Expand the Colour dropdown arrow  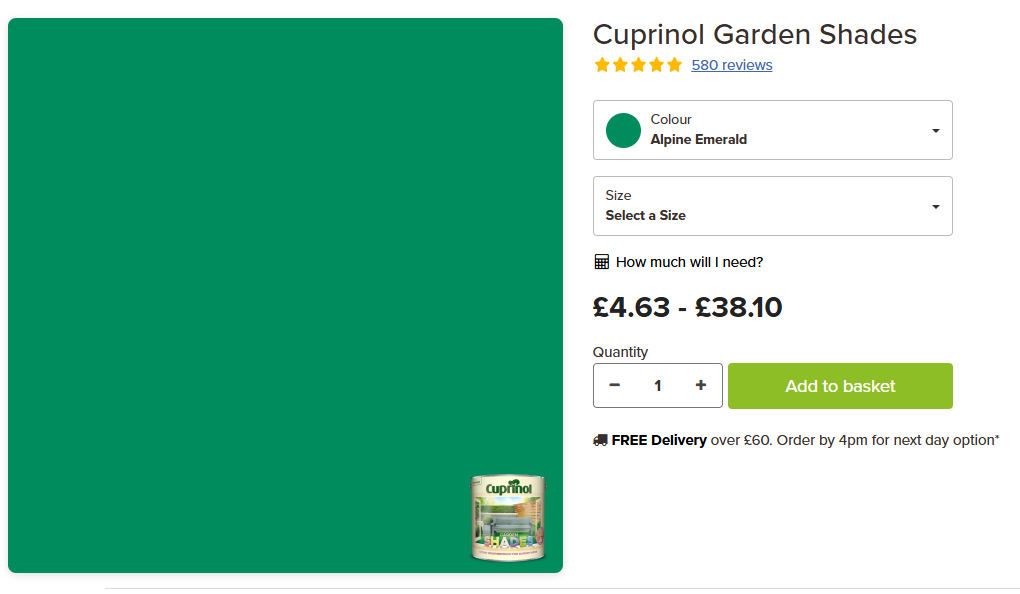point(935,131)
